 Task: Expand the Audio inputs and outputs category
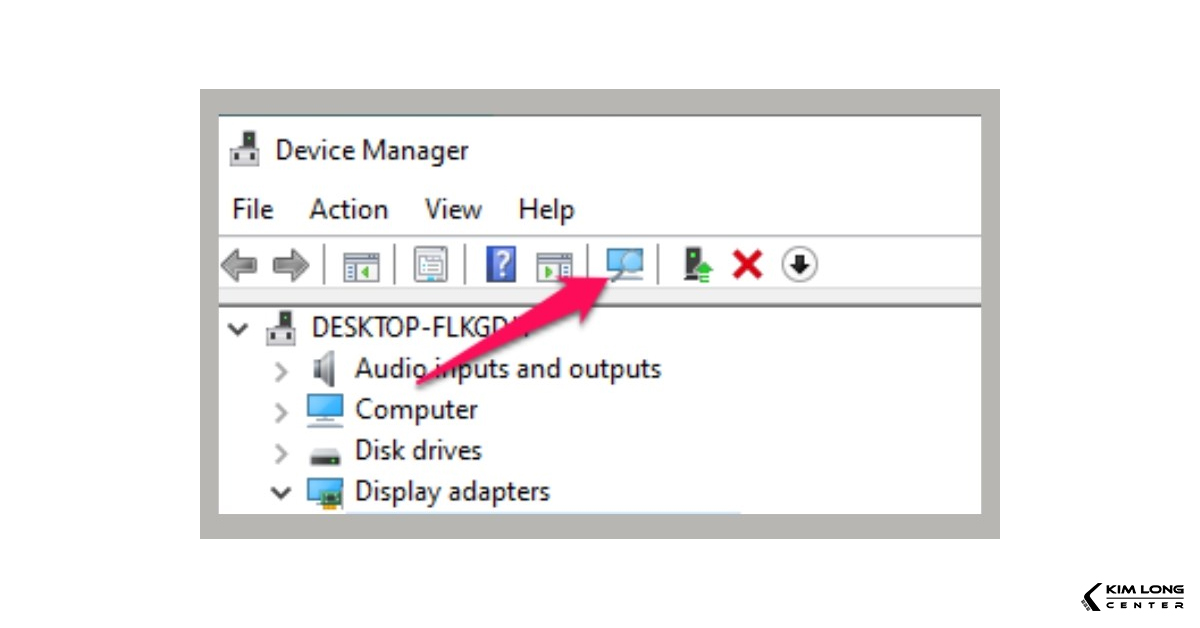coord(281,371)
